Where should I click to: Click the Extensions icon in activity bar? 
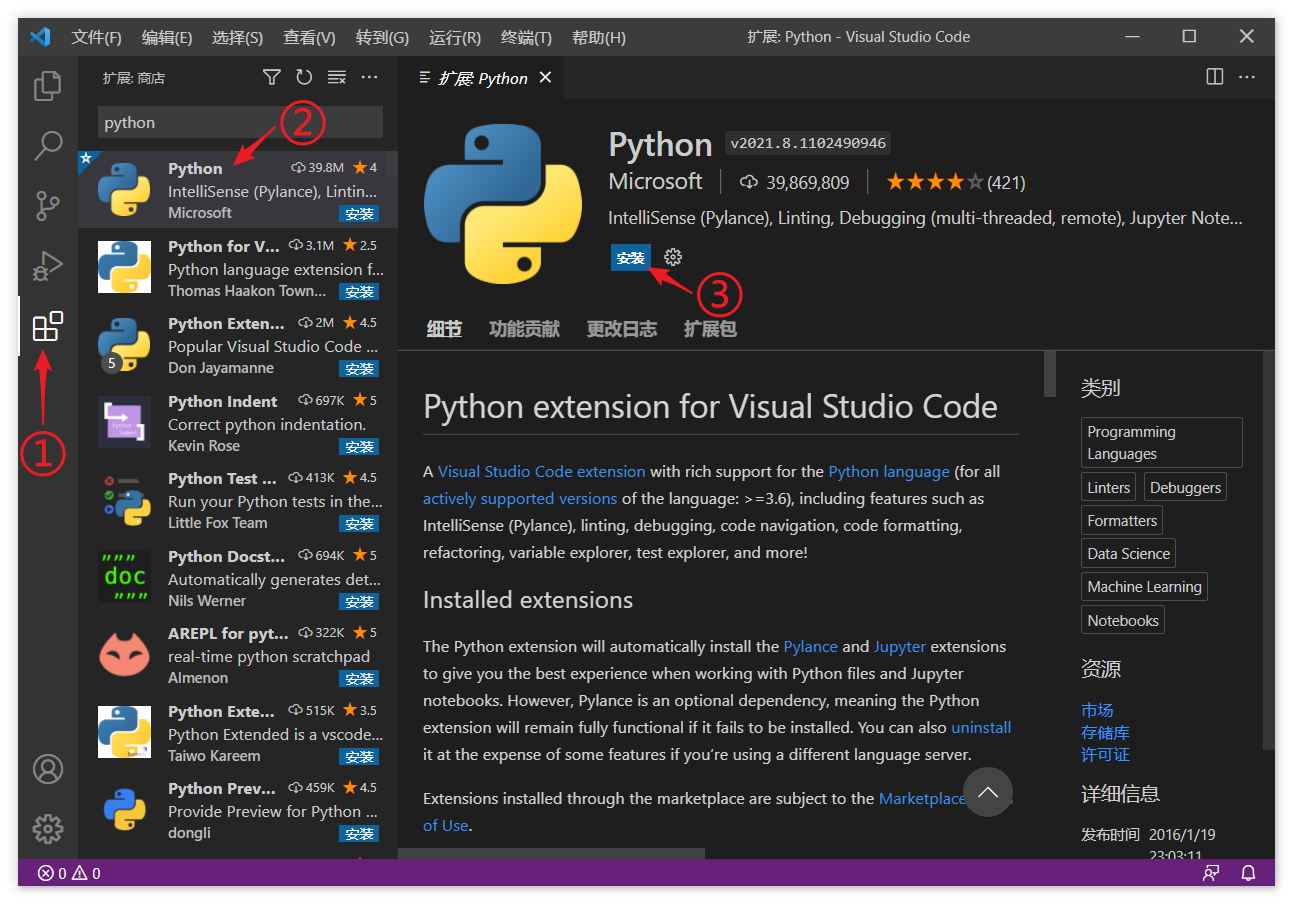click(x=48, y=326)
